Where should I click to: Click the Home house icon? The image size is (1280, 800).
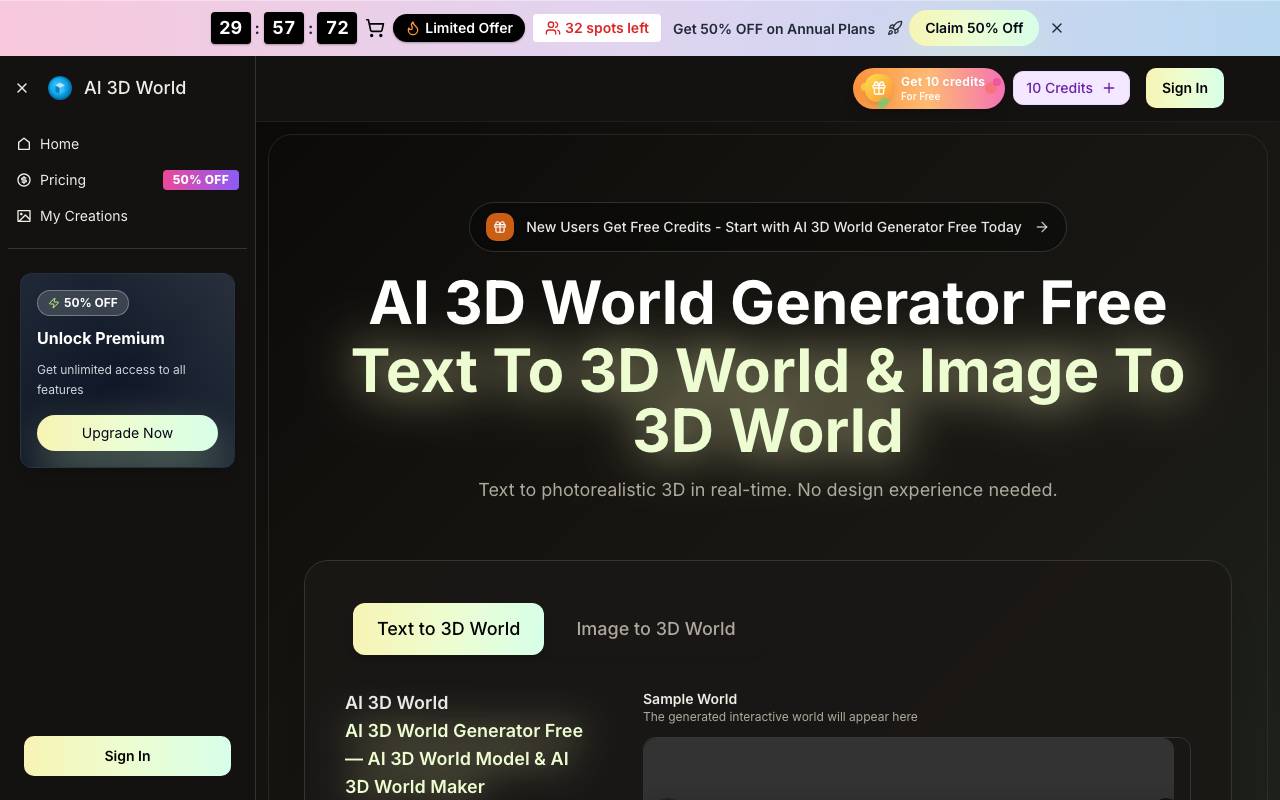(24, 144)
